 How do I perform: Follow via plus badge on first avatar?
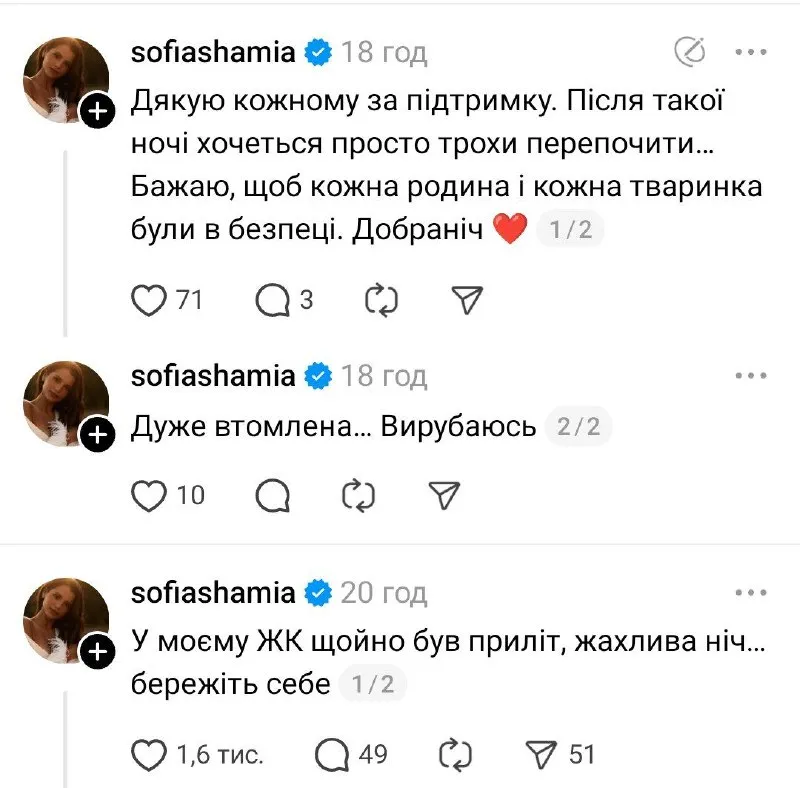point(96,112)
